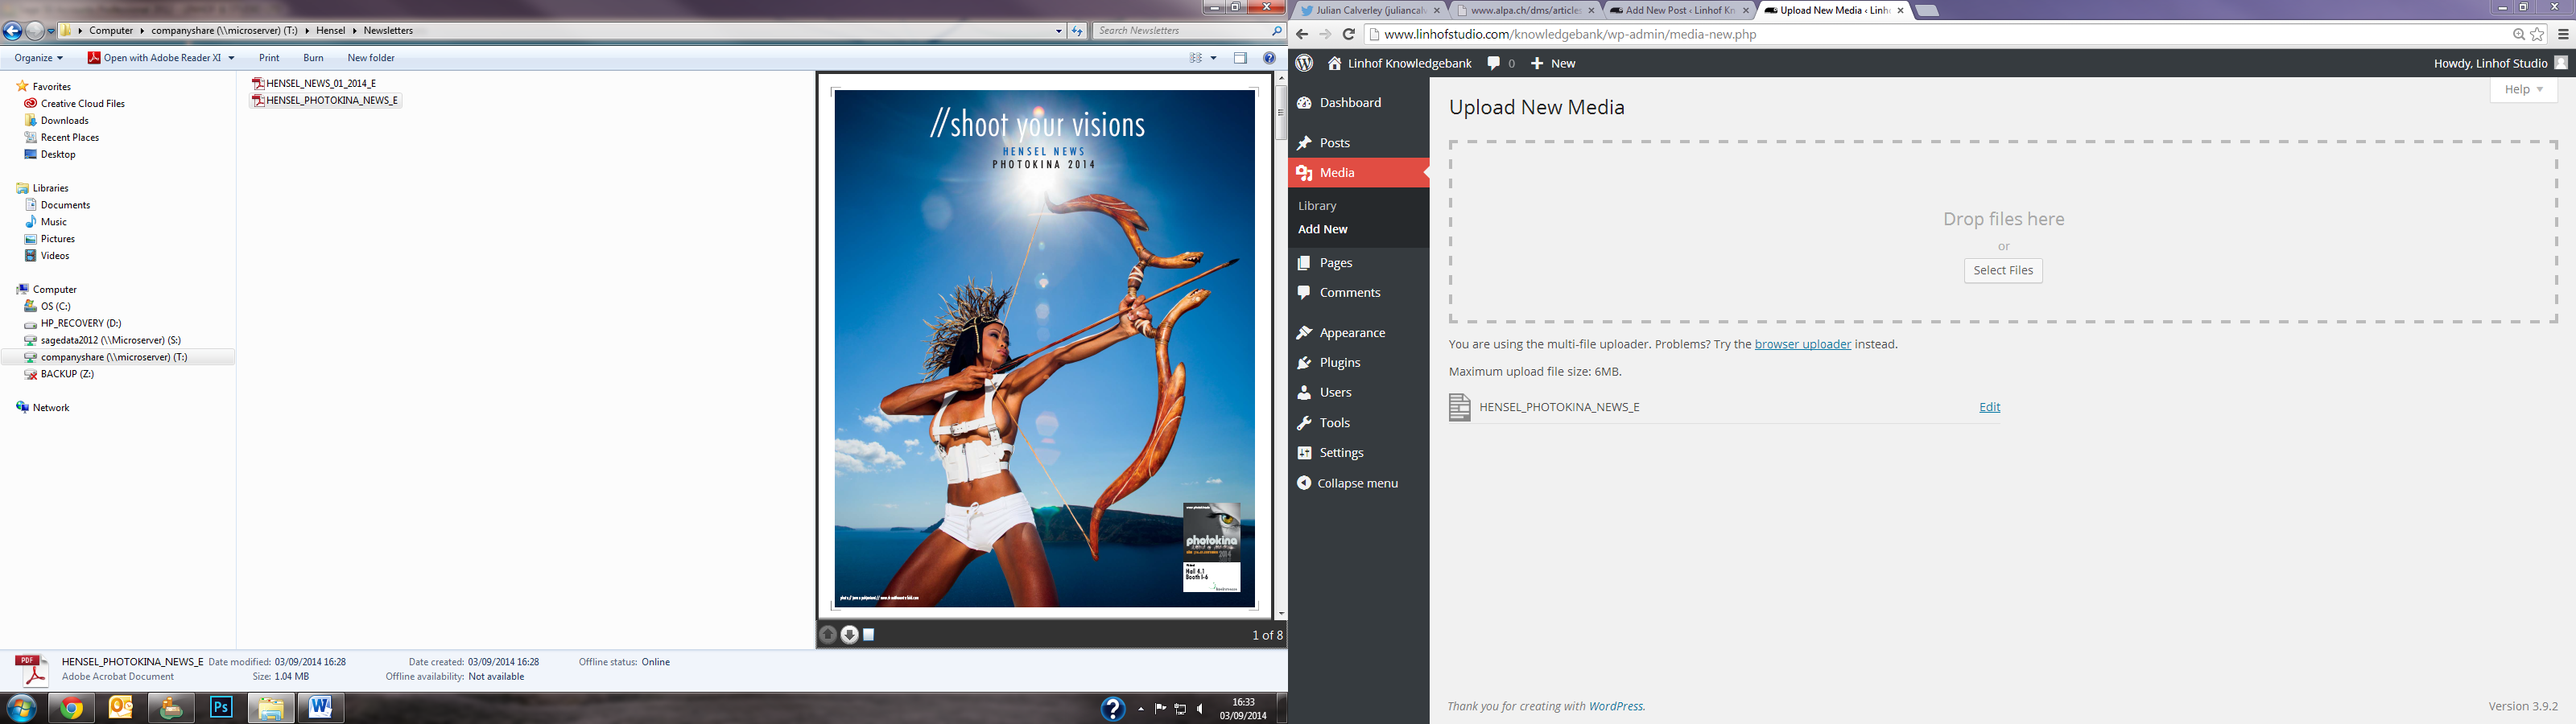Open a new Chrome tab
2576x724 pixels.
[x=1927, y=11]
